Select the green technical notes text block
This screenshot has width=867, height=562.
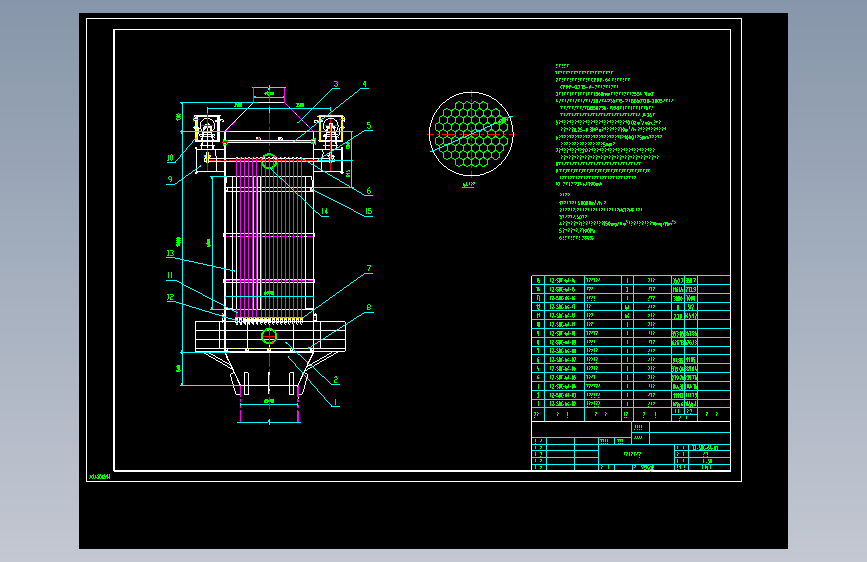pyautogui.click(x=615, y=152)
